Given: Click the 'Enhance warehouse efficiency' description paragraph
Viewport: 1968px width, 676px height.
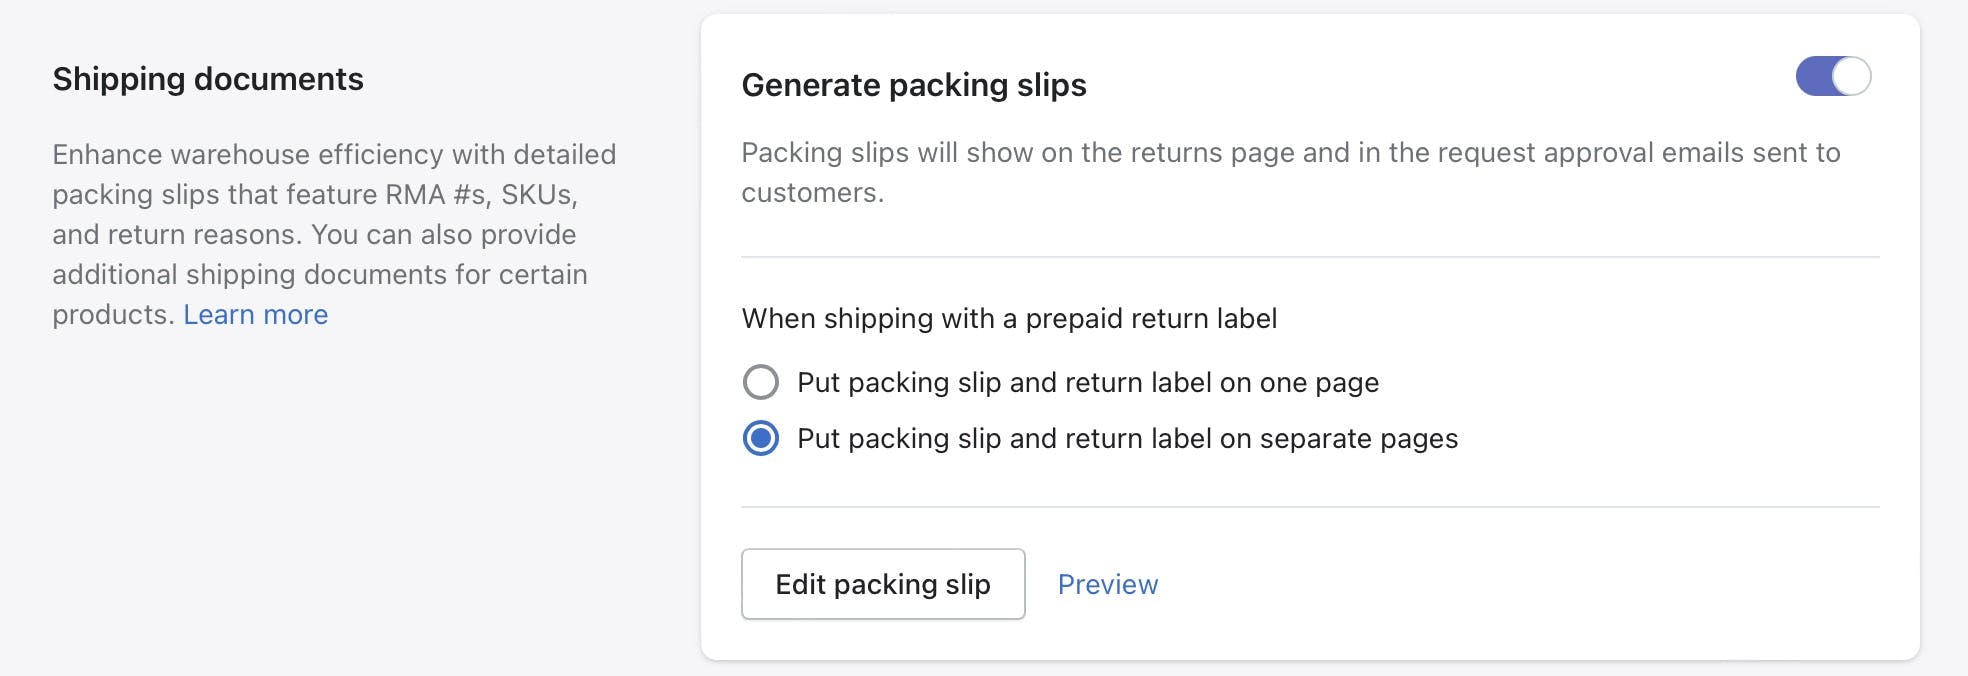Looking at the screenshot, I should [x=334, y=234].
